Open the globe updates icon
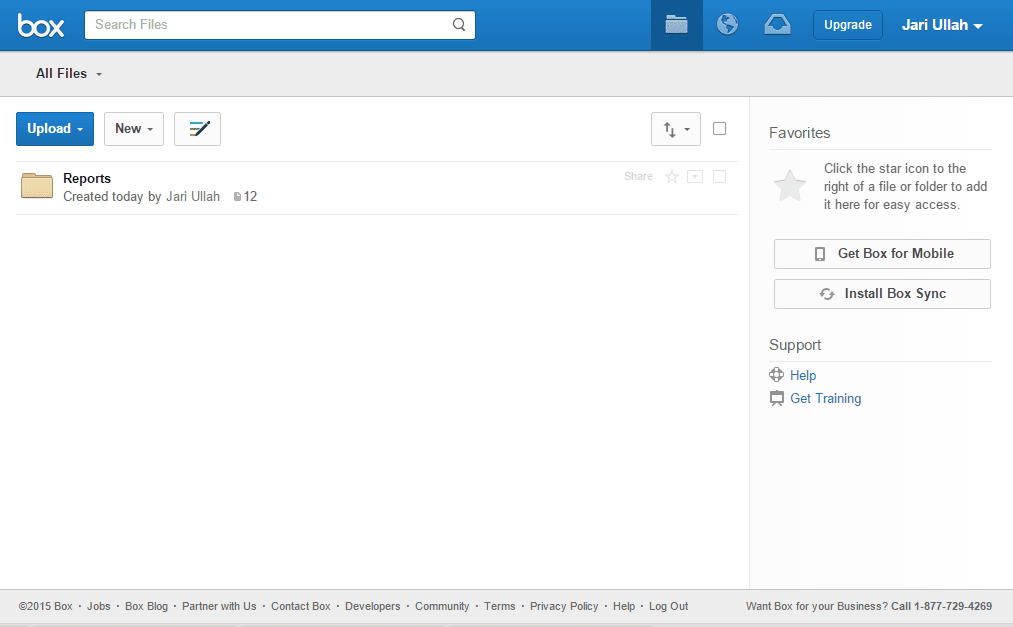 pos(727,25)
